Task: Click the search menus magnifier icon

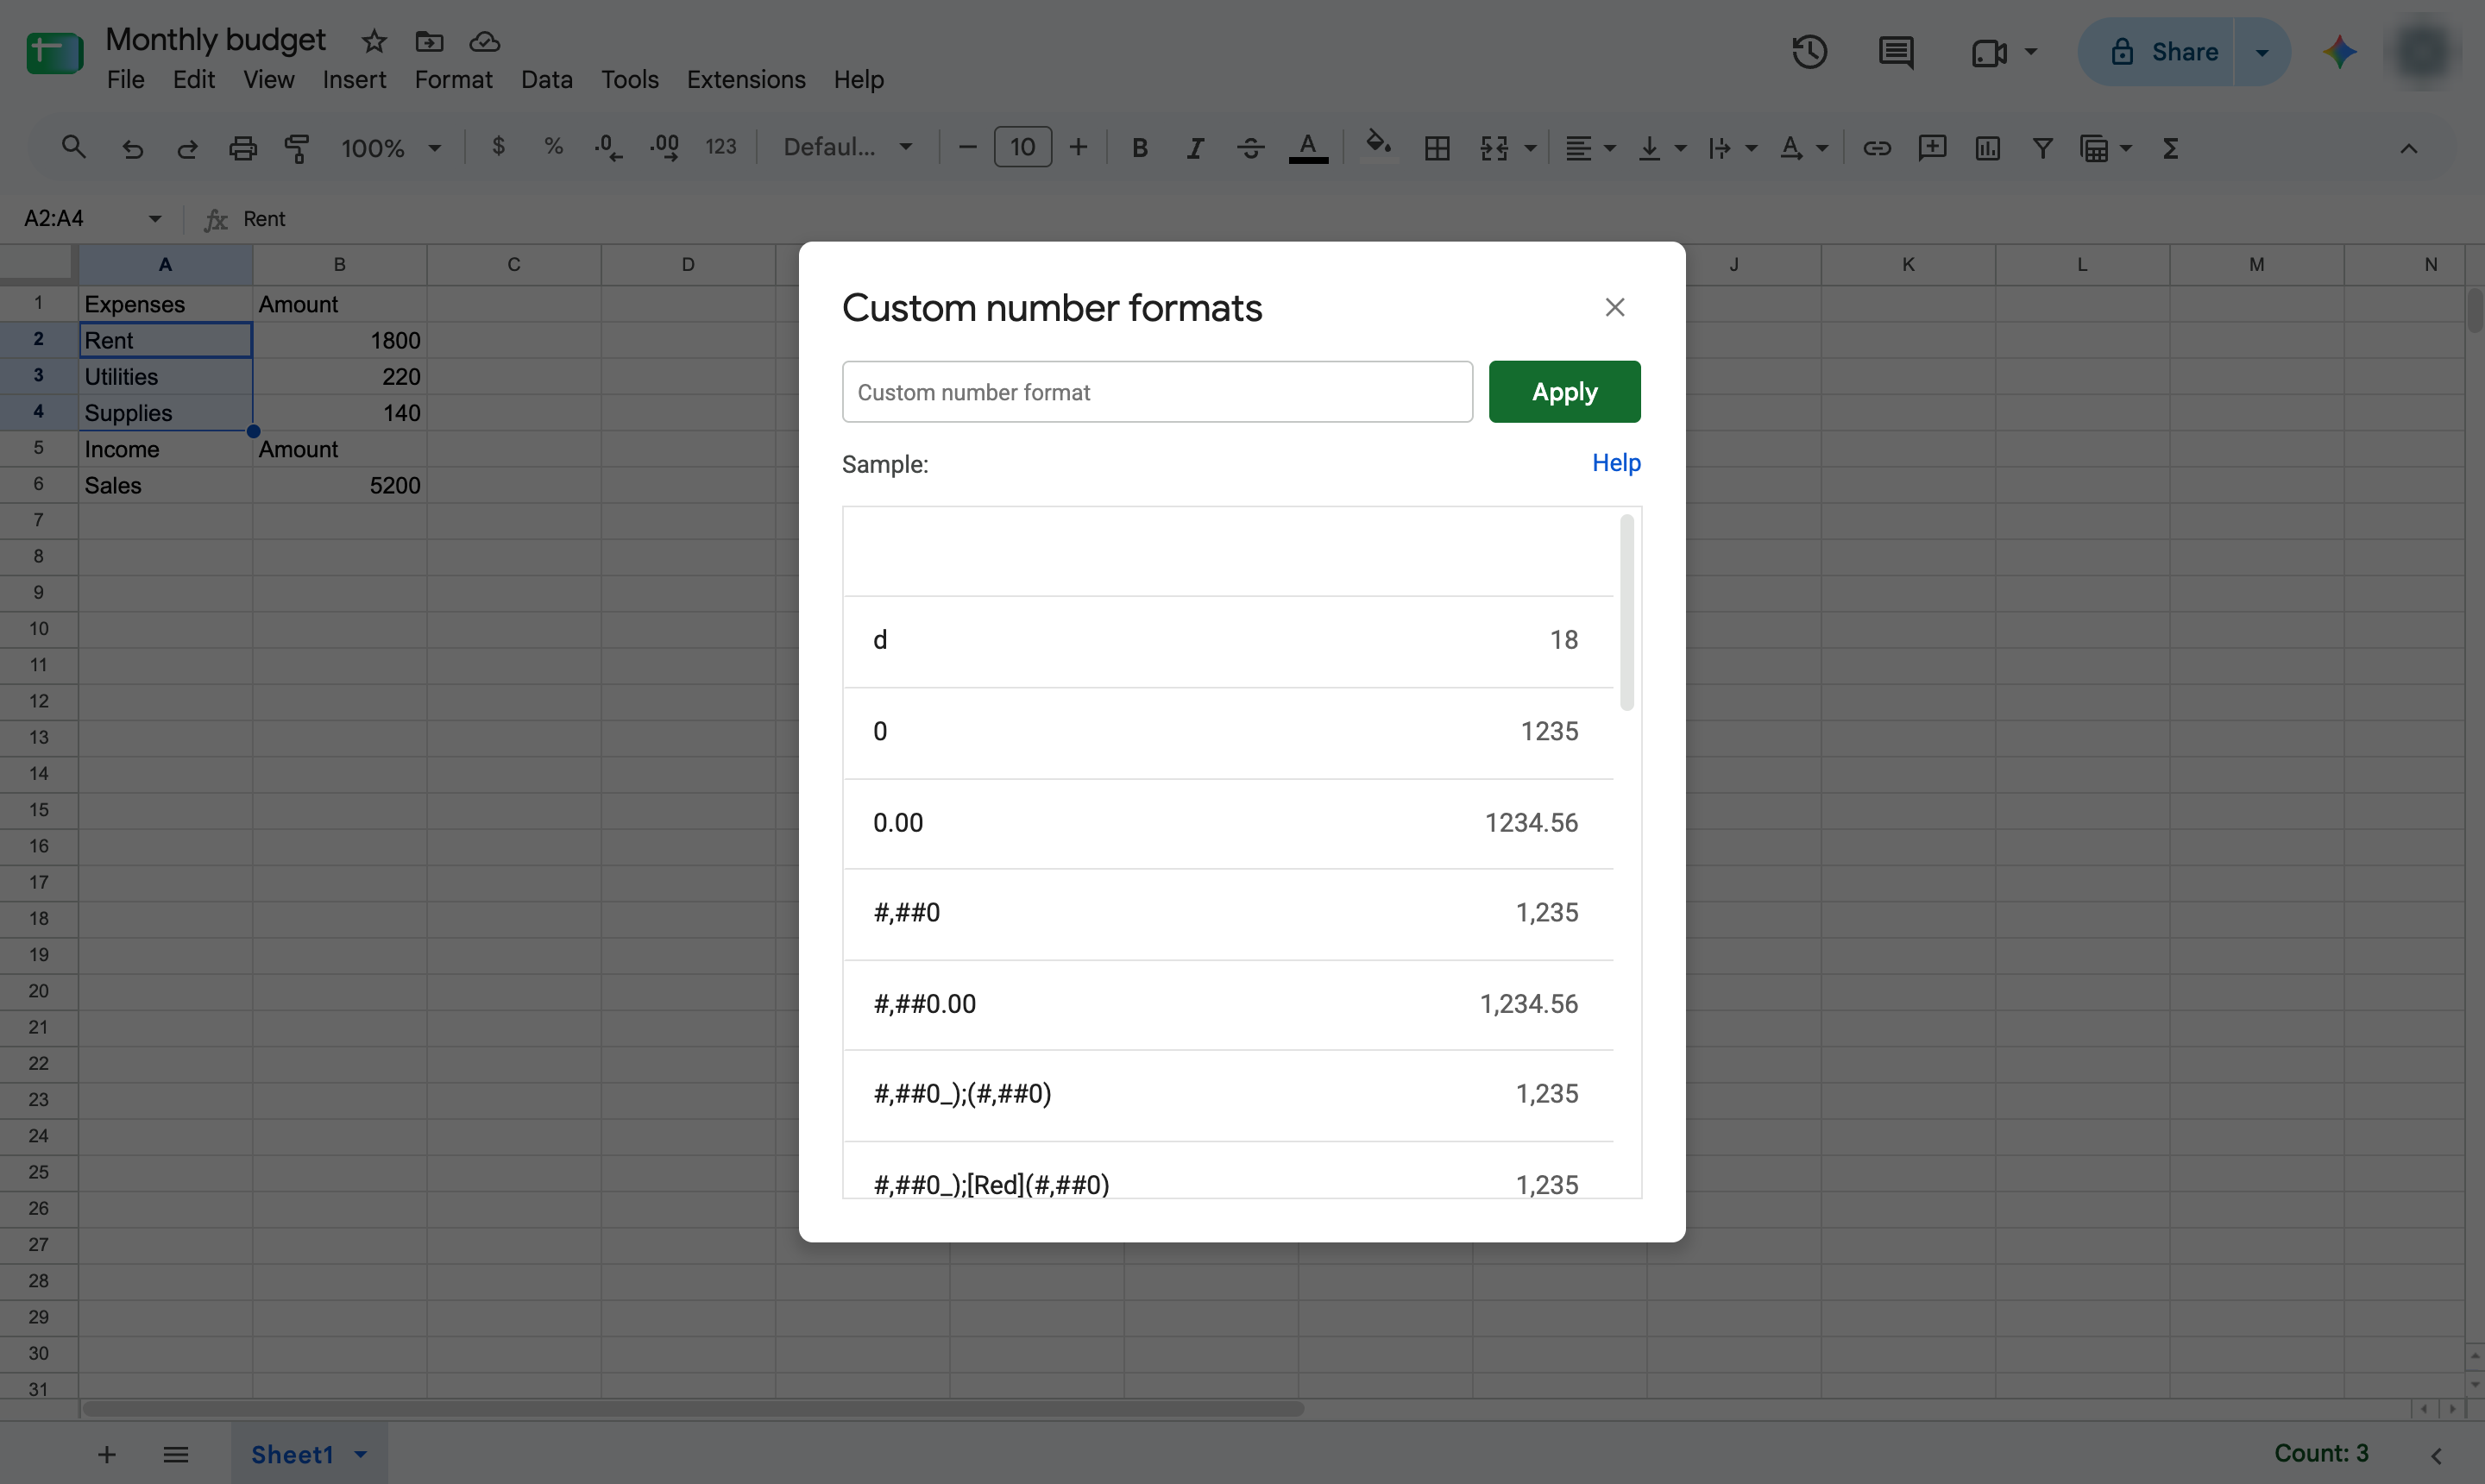Action: [x=73, y=148]
